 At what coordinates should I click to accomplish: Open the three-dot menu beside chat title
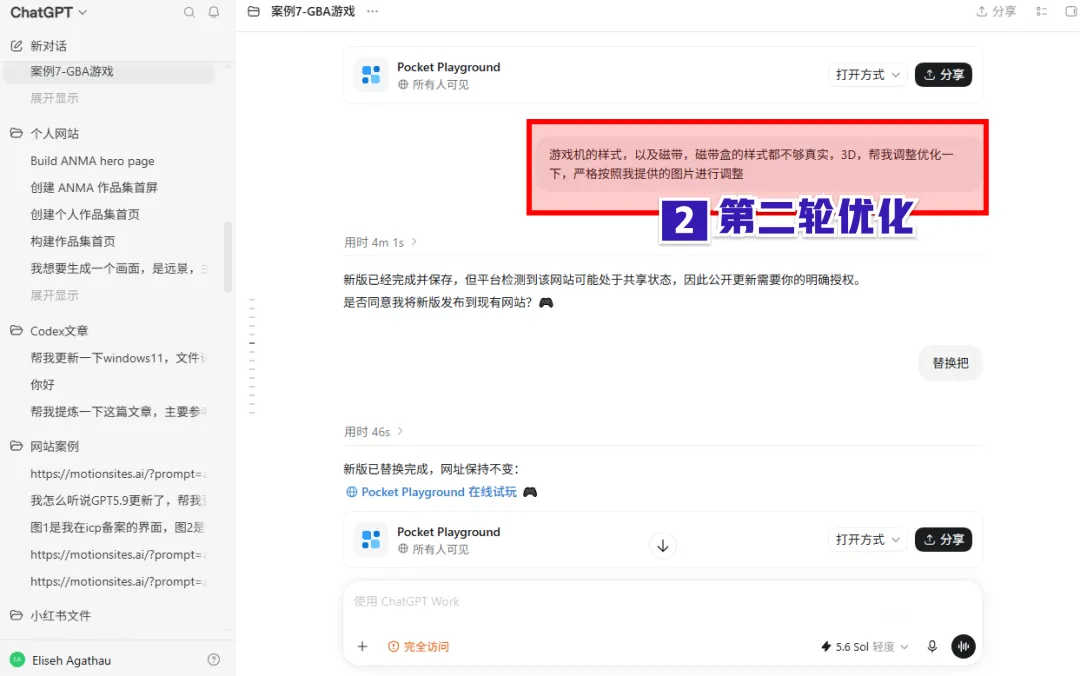[x=372, y=12]
